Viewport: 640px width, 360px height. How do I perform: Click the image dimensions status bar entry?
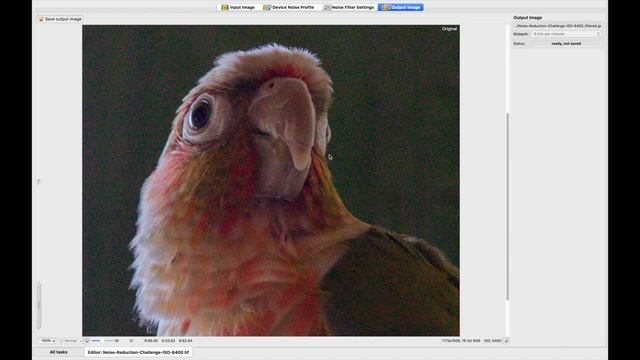(x=461, y=340)
